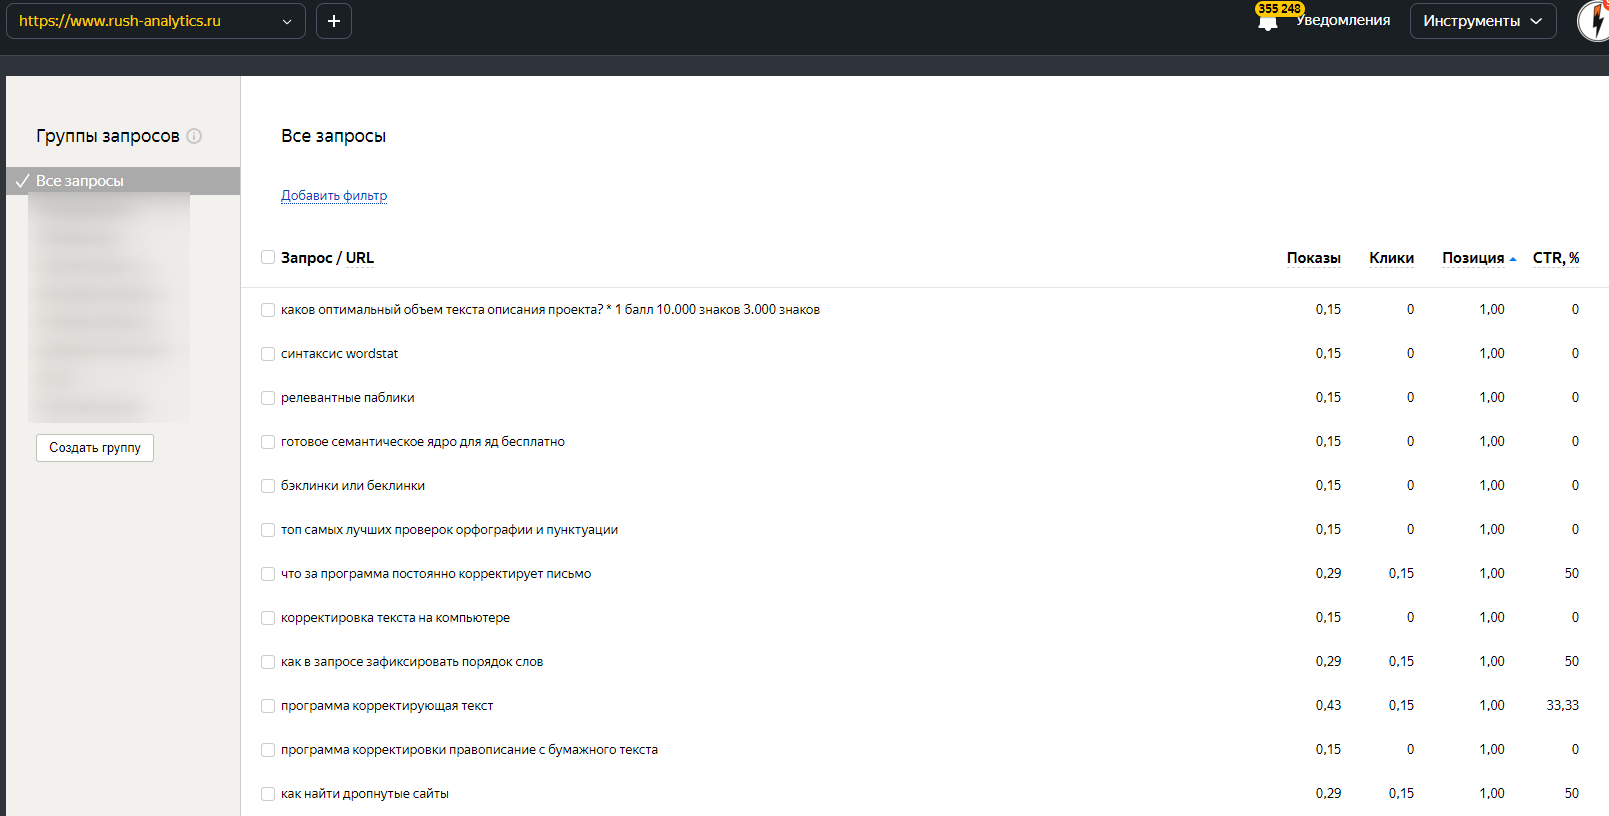Viewport: 1609px width, 816px height.
Task: Click the query бэклинки или беклинки
Action: (x=353, y=486)
